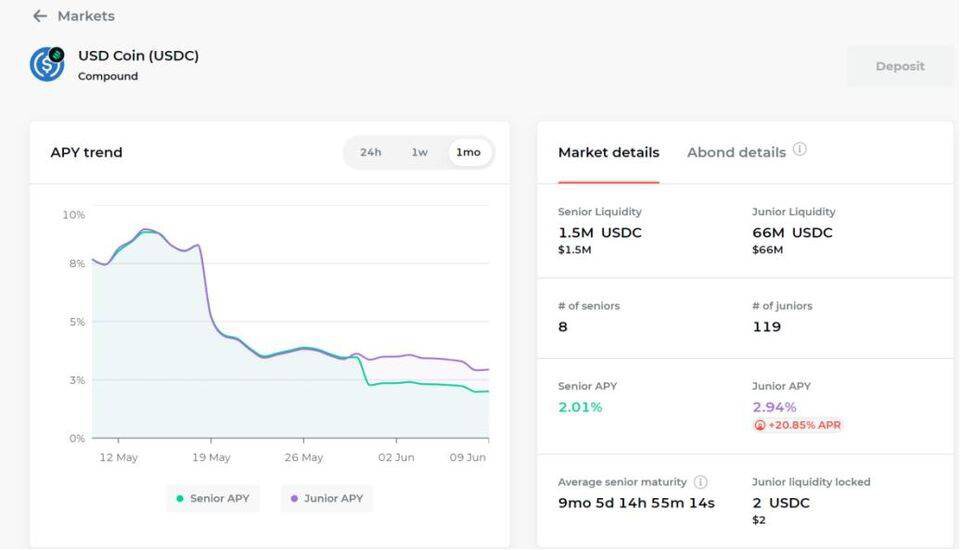Click the USD Coin token logo
Viewport: 960px width, 550px height.
click(x=47, y=64)
